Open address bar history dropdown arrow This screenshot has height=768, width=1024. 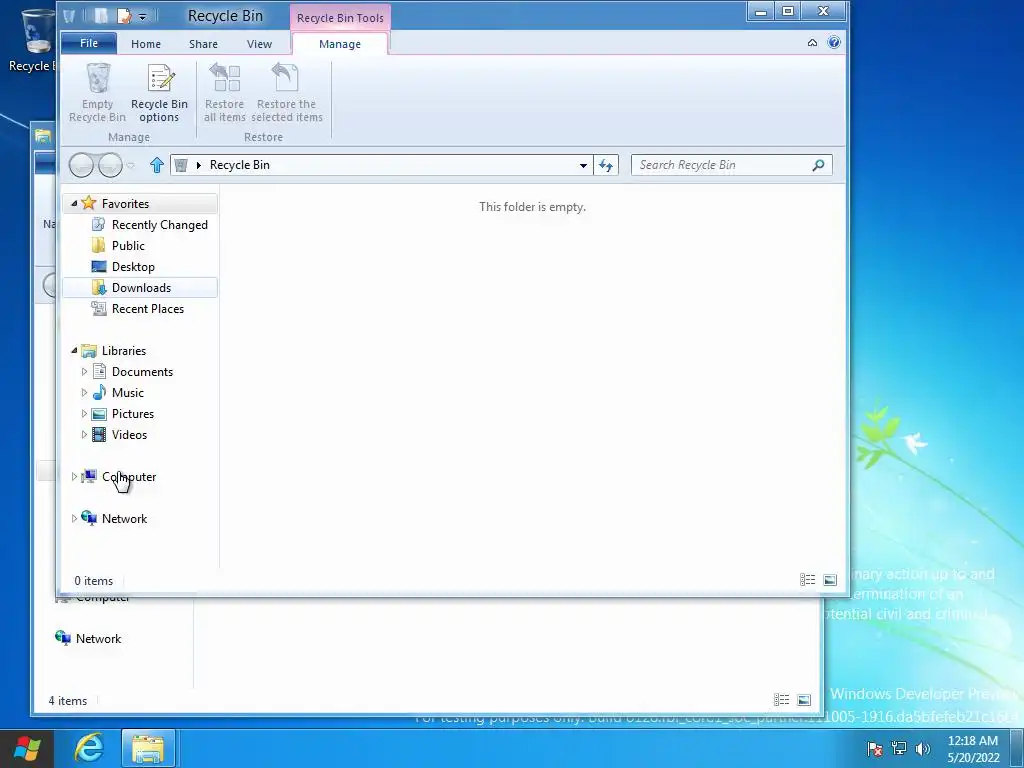coord(583,166)
